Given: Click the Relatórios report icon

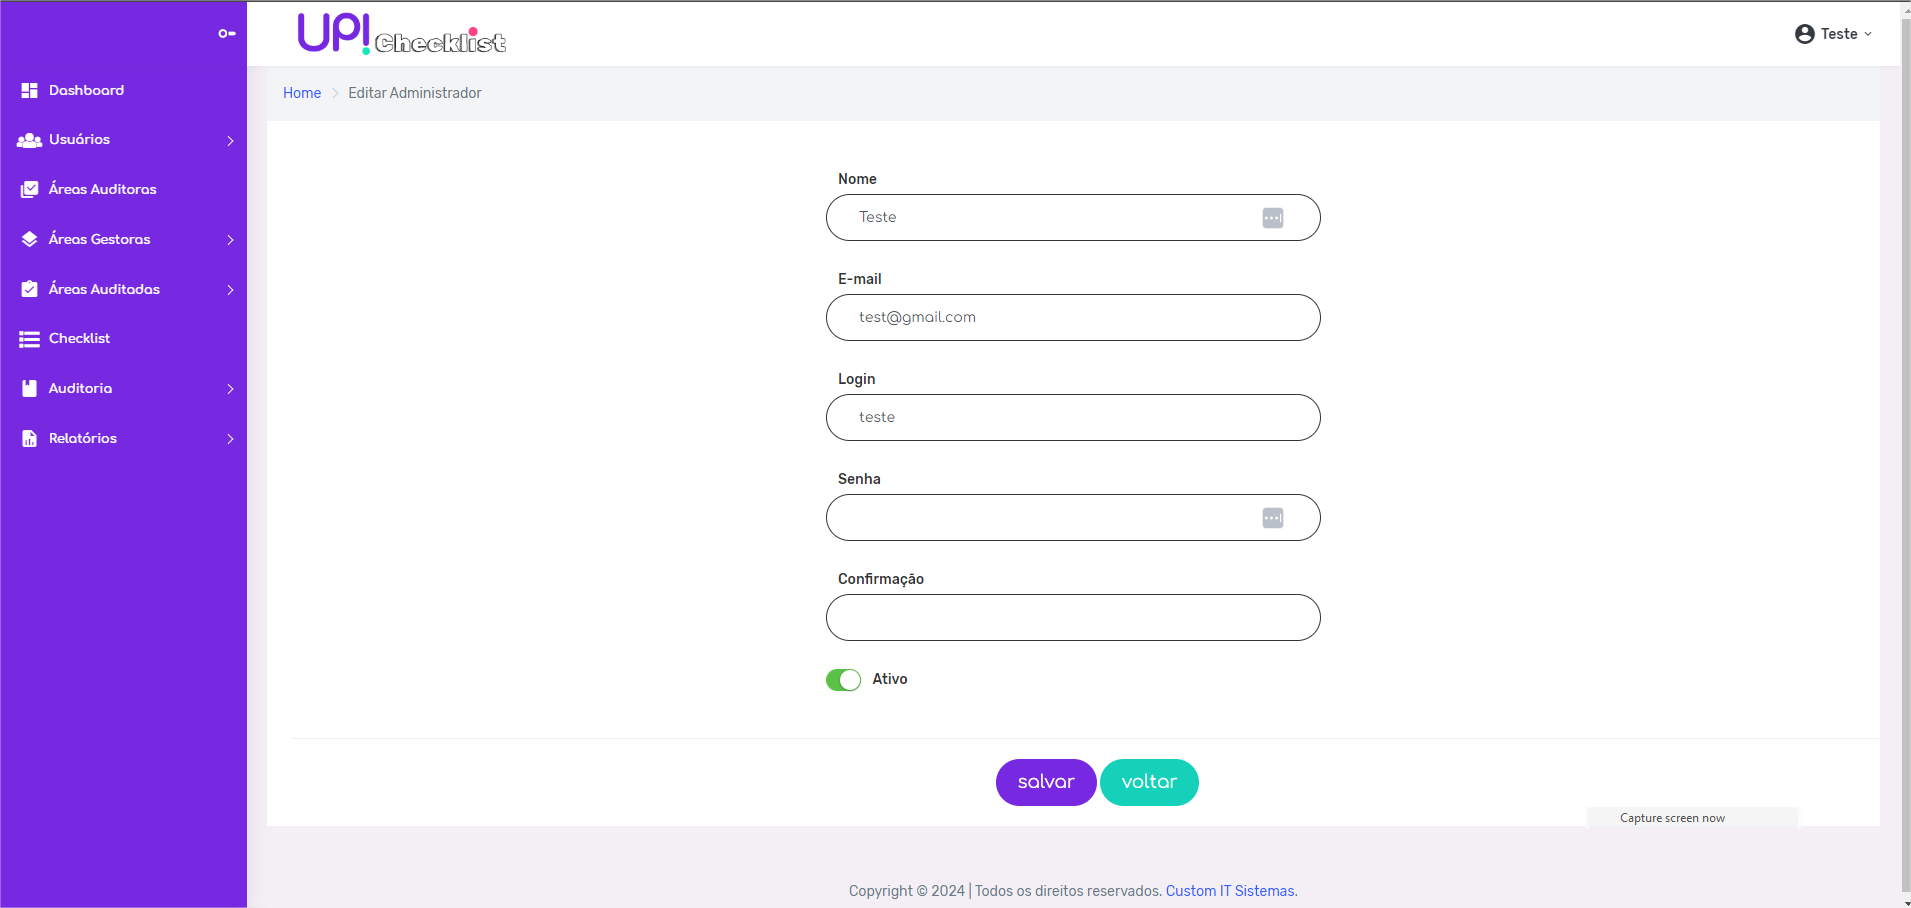Looking at the screenshot, I should [x=30, y=438].
